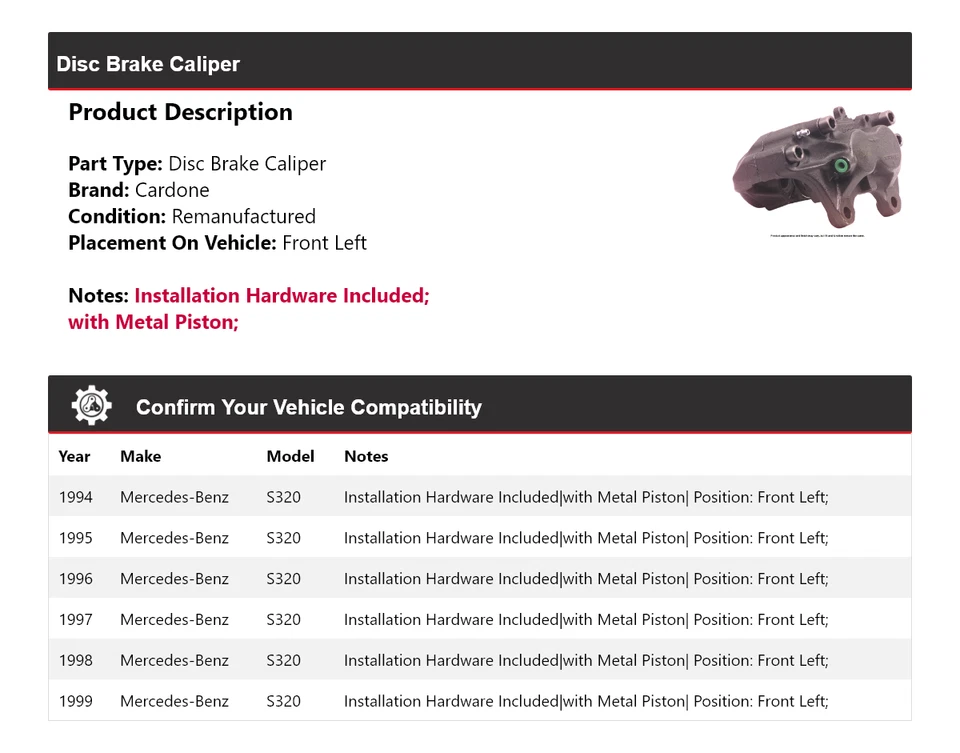Click Placement On Vehicle: Front Left
This screenshot has height=753, width=960.
coord(217,242)
